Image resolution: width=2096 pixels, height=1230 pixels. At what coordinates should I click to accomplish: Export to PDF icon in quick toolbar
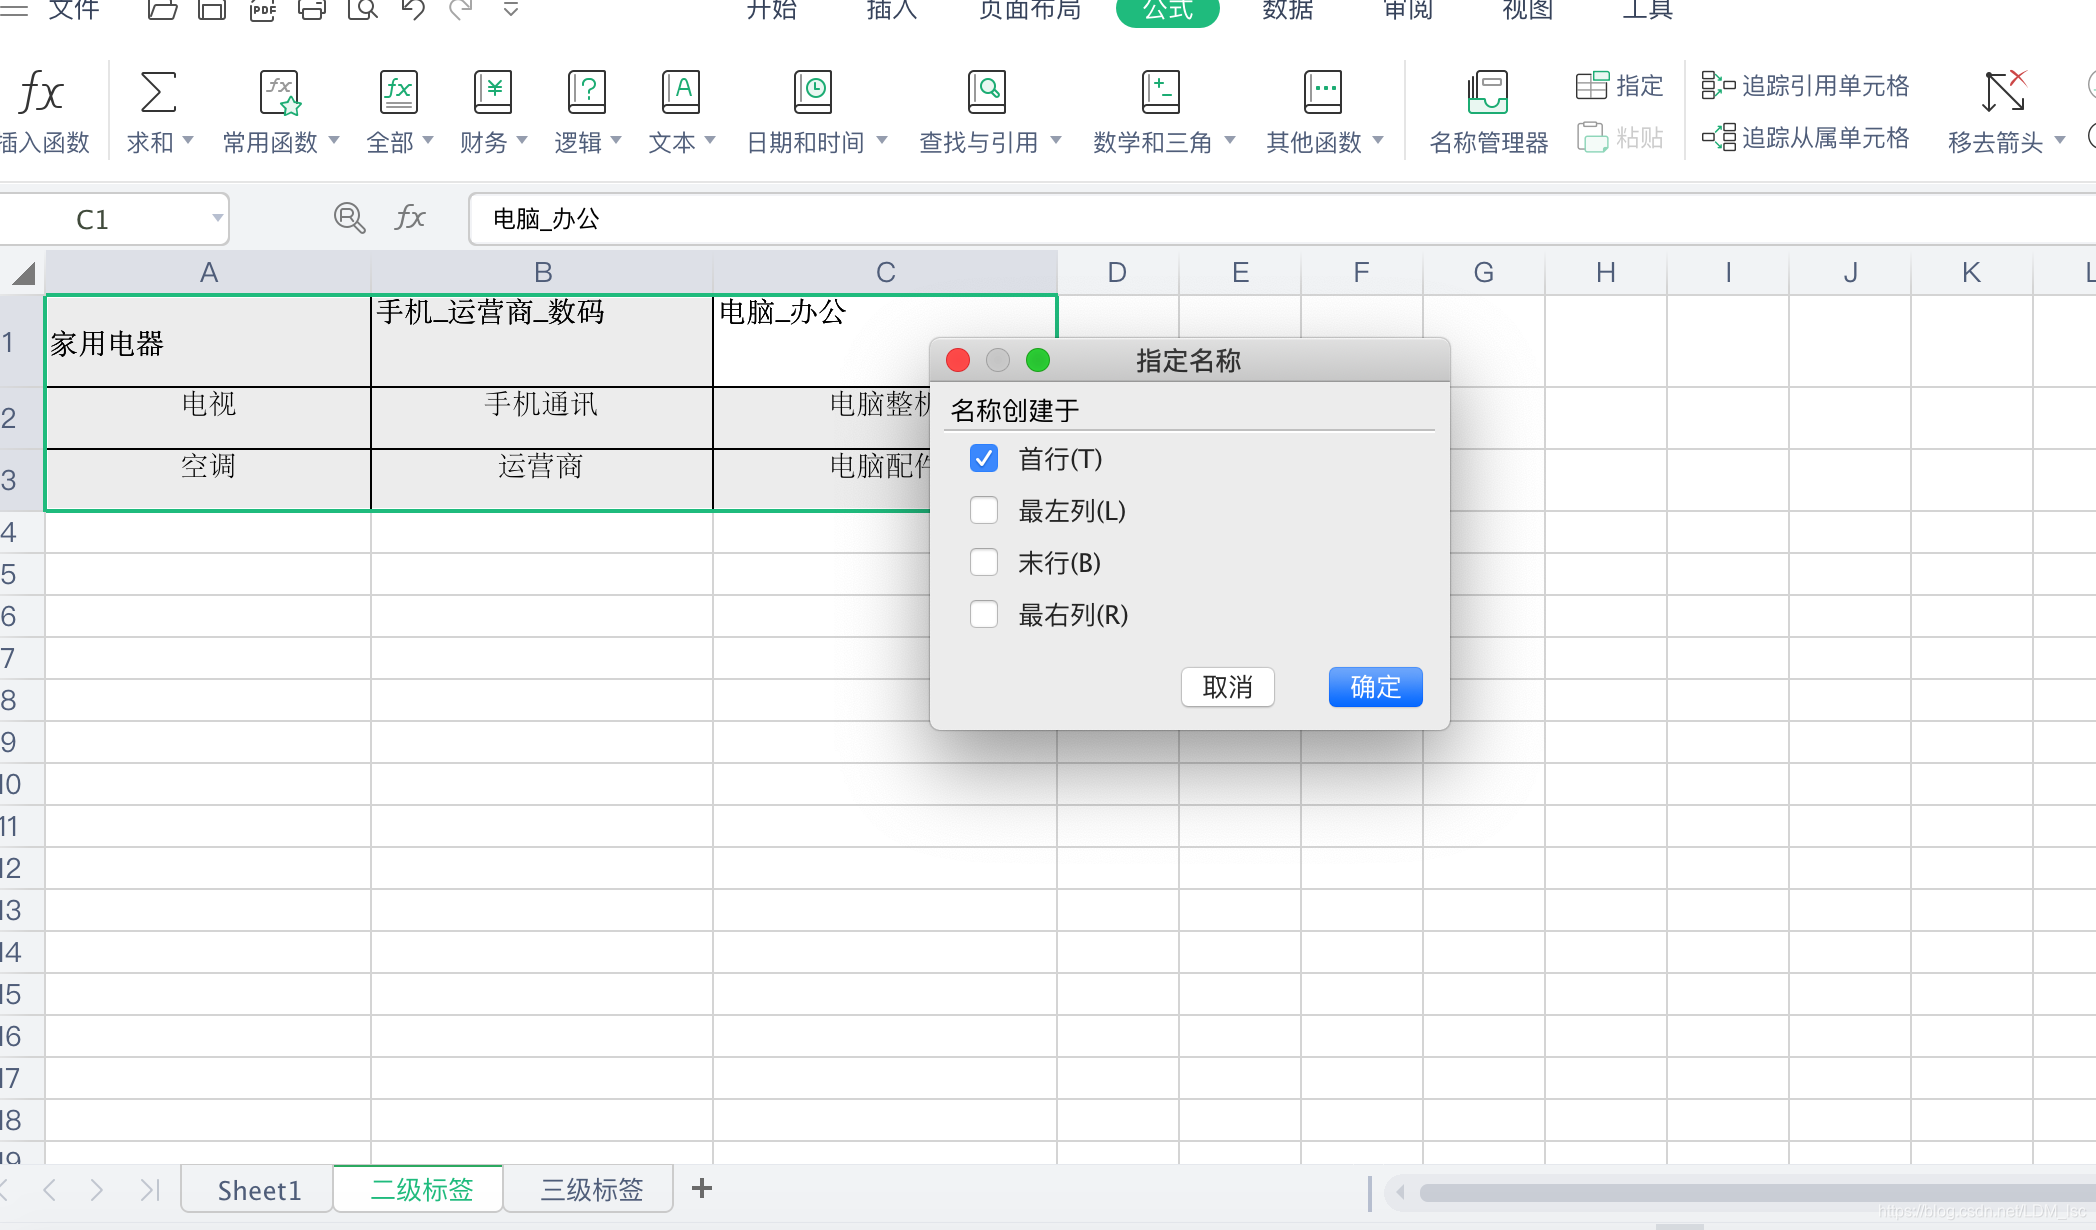[x=262, y=10]
